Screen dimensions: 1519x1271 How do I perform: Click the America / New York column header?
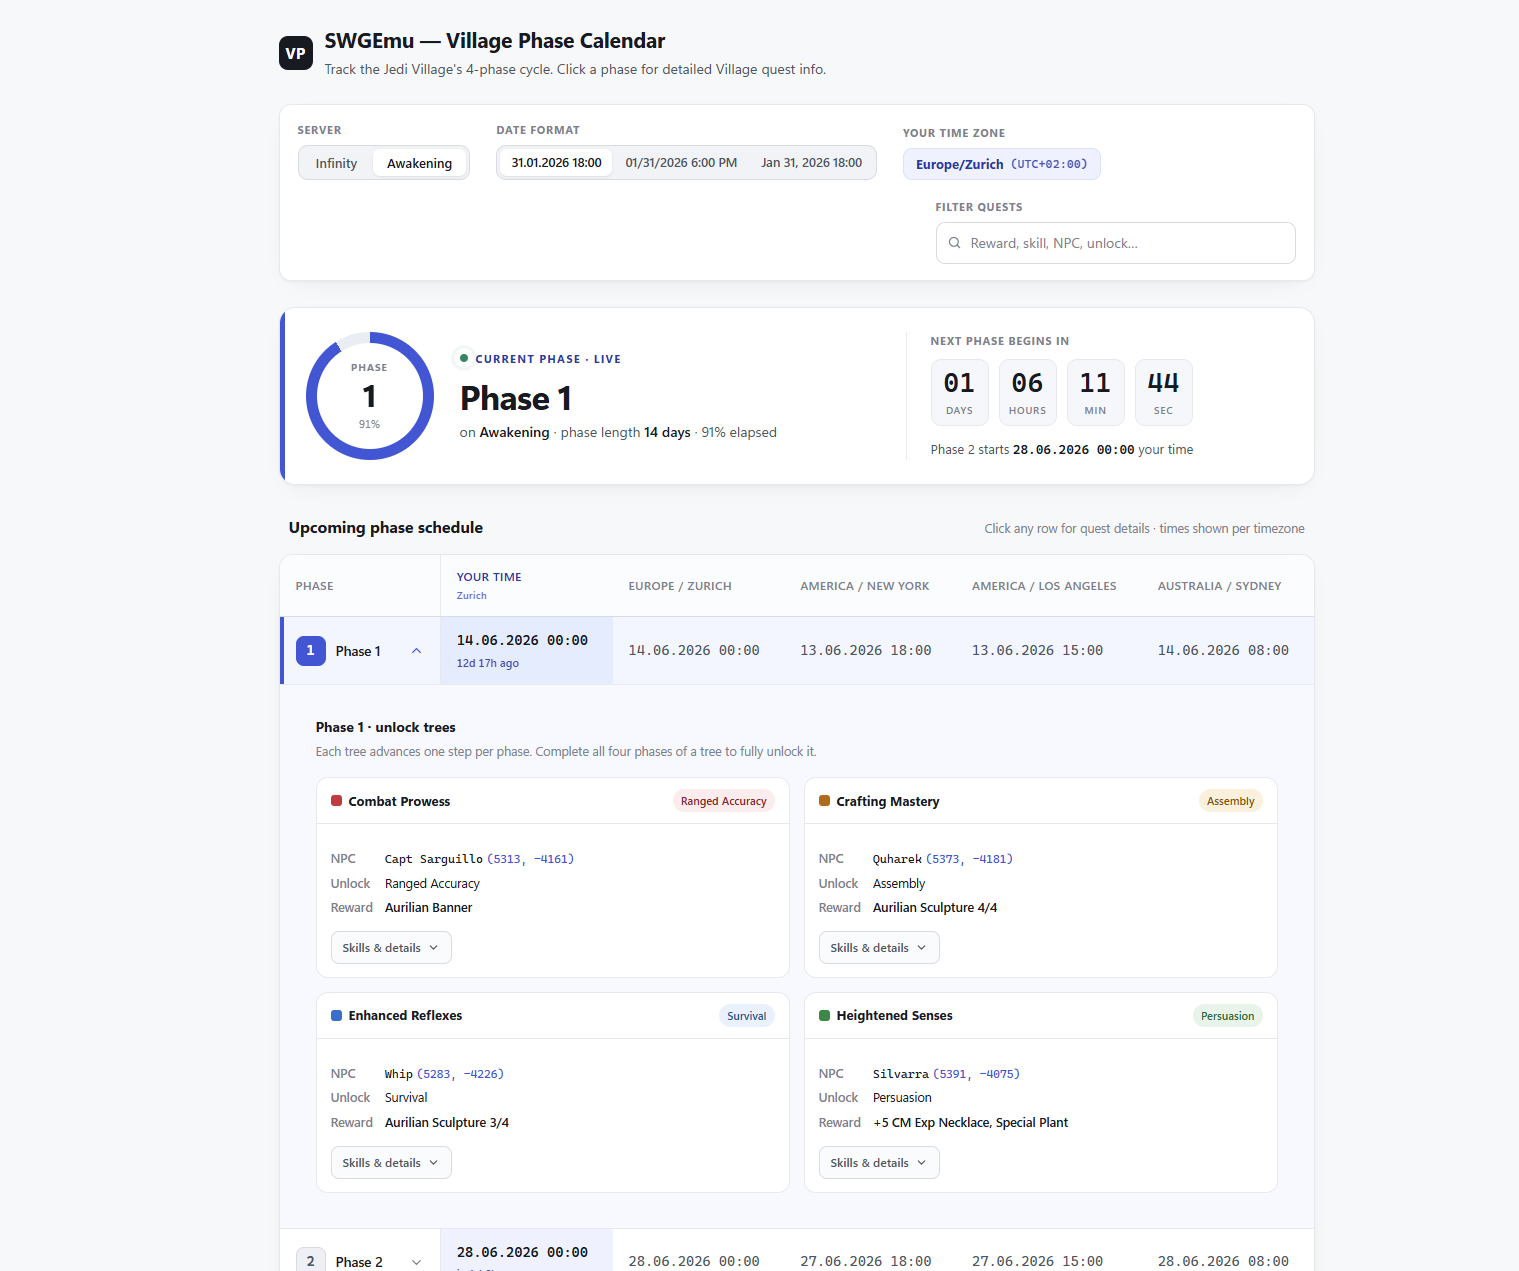(x=865, y=586)
